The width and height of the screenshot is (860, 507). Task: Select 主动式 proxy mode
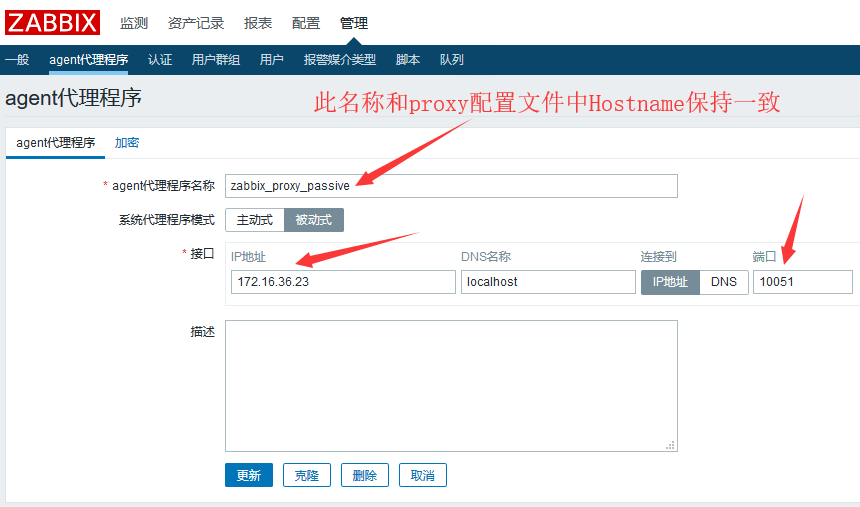254,220
